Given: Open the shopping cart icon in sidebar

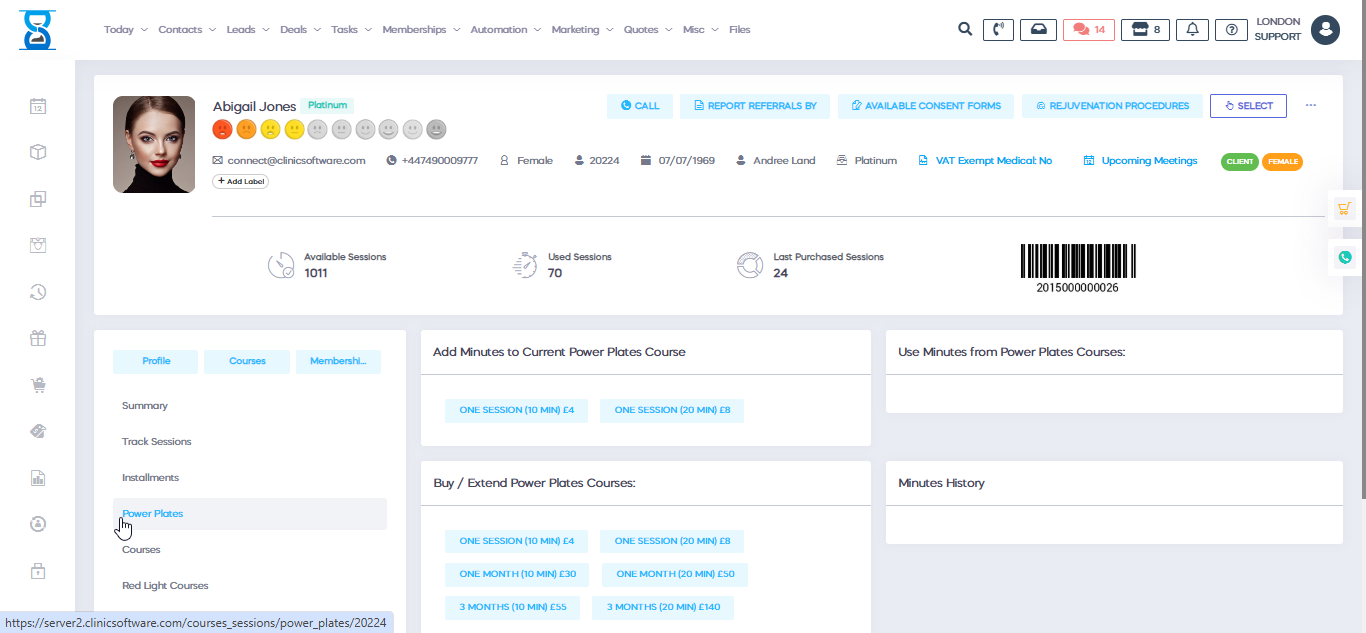Looking at the screenshot, I should coord(38,385).
